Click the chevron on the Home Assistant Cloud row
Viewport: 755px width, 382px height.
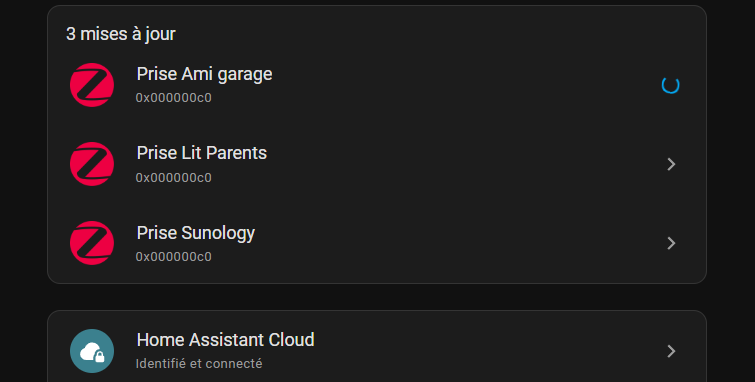pyautogui.click(x=671, y=351)
